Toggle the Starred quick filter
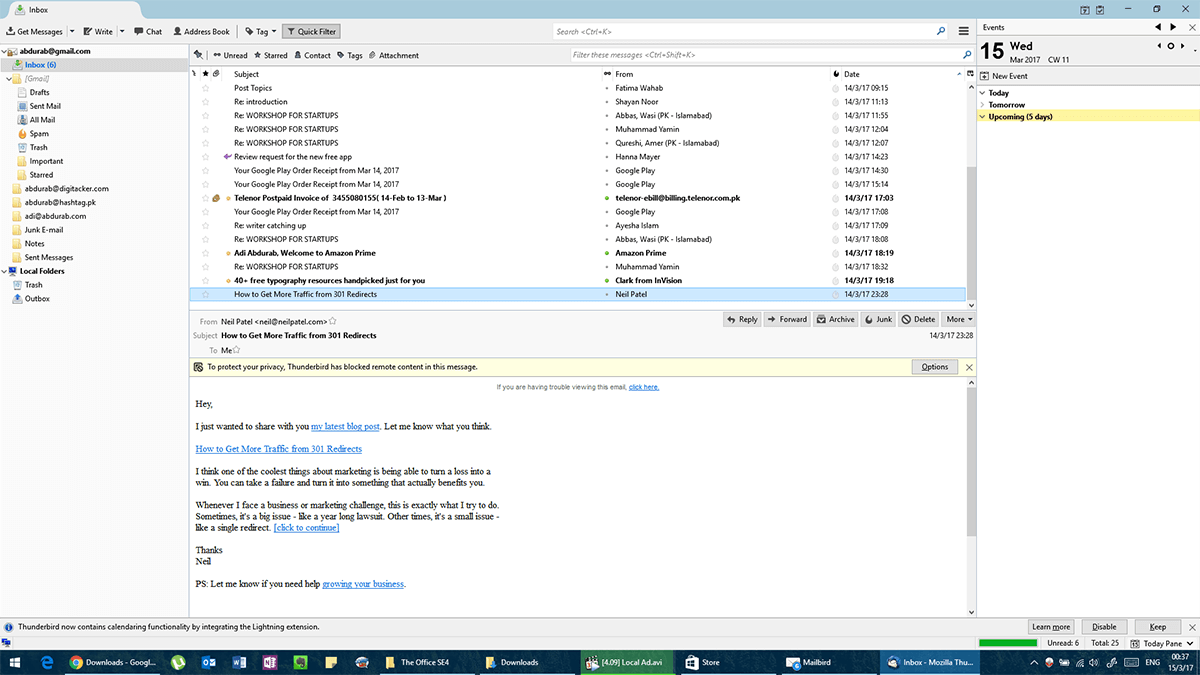Image resolution: width=1200 pixels, height=675 pixels. tap(270, 55)
